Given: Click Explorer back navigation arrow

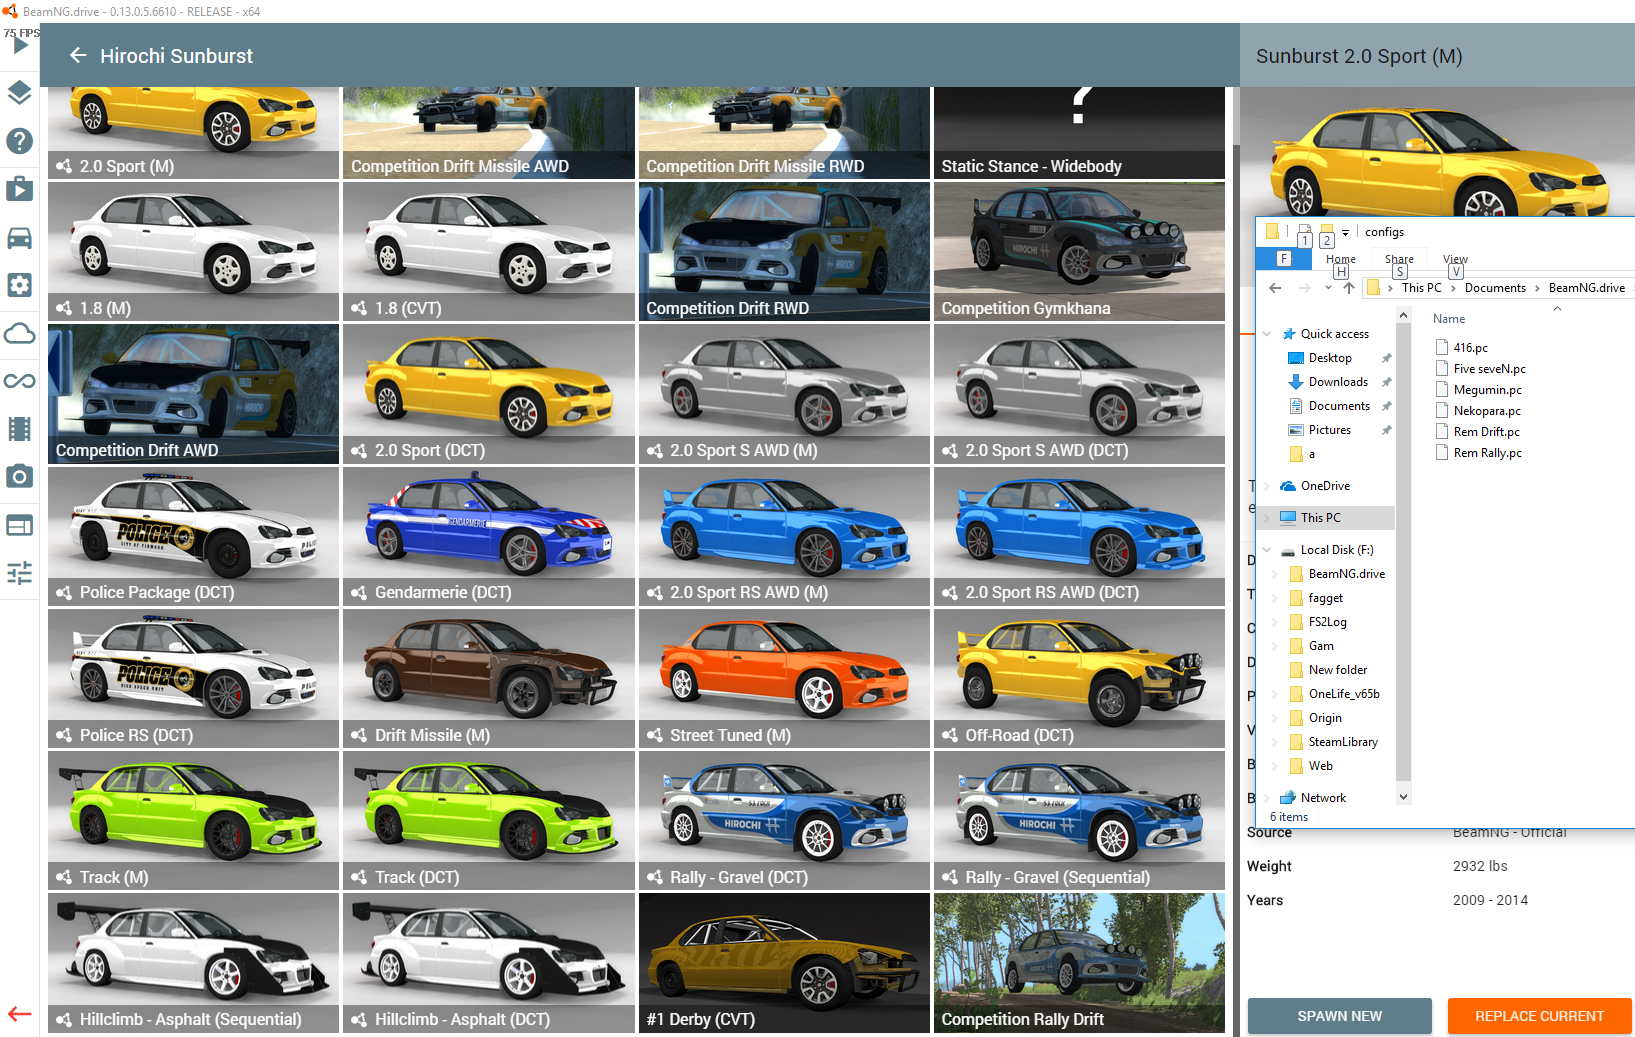Looking at the screenshot, I should [x=1274, y=288].
